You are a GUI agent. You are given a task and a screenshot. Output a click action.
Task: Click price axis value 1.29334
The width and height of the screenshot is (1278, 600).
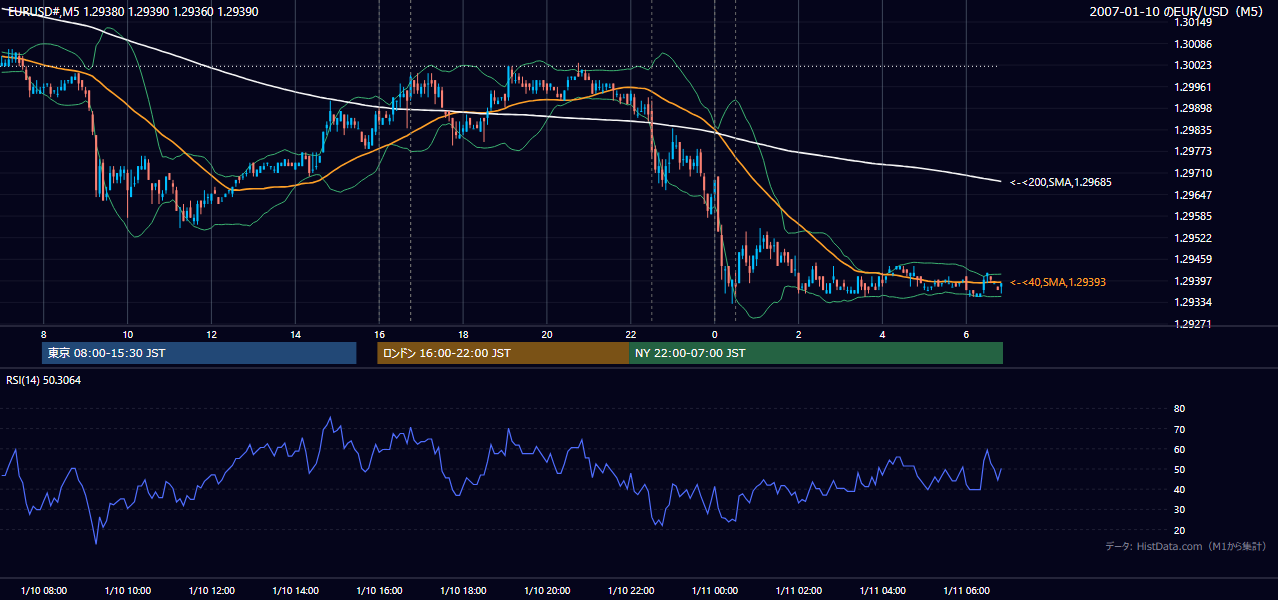click(x=1195, y=302)
